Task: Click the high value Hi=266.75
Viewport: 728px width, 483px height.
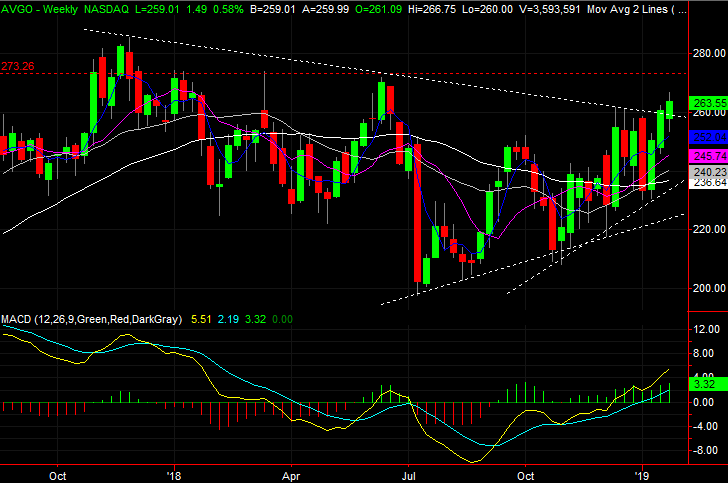Action: [432, 9]
